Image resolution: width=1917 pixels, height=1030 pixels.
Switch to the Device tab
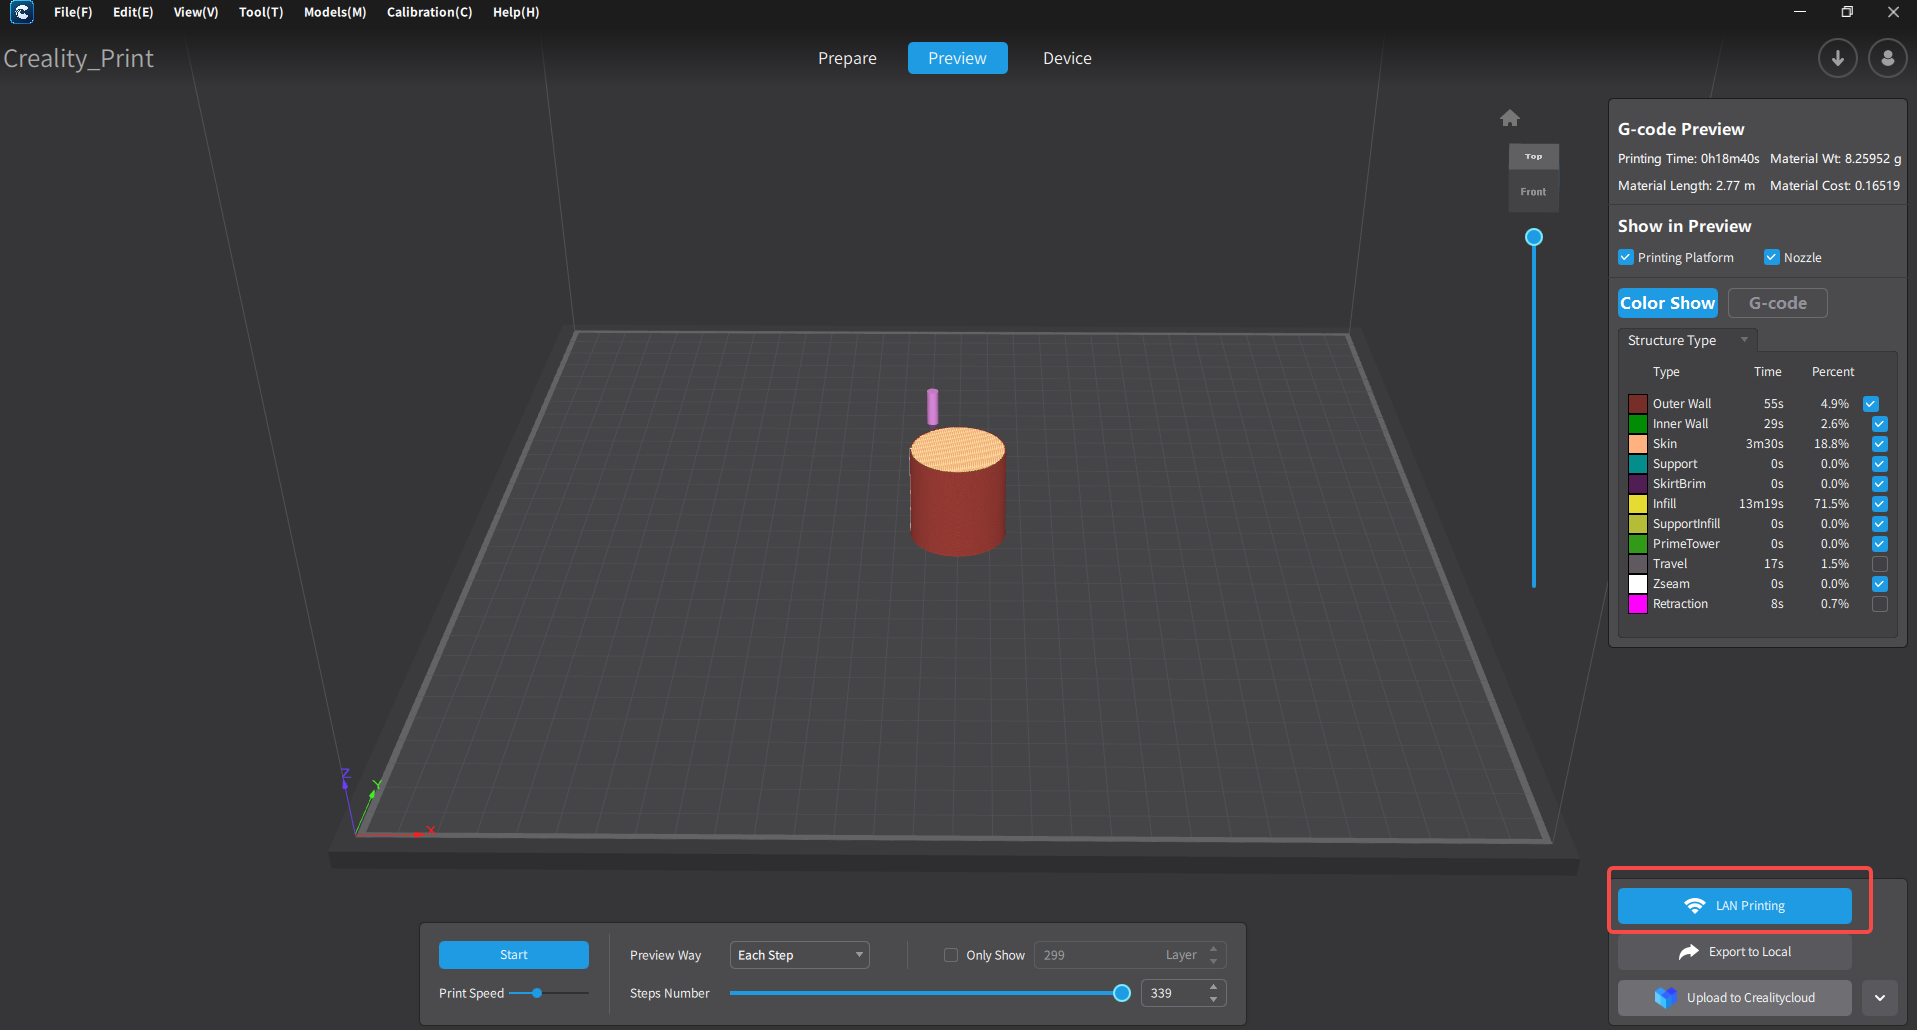[1067, 58]
